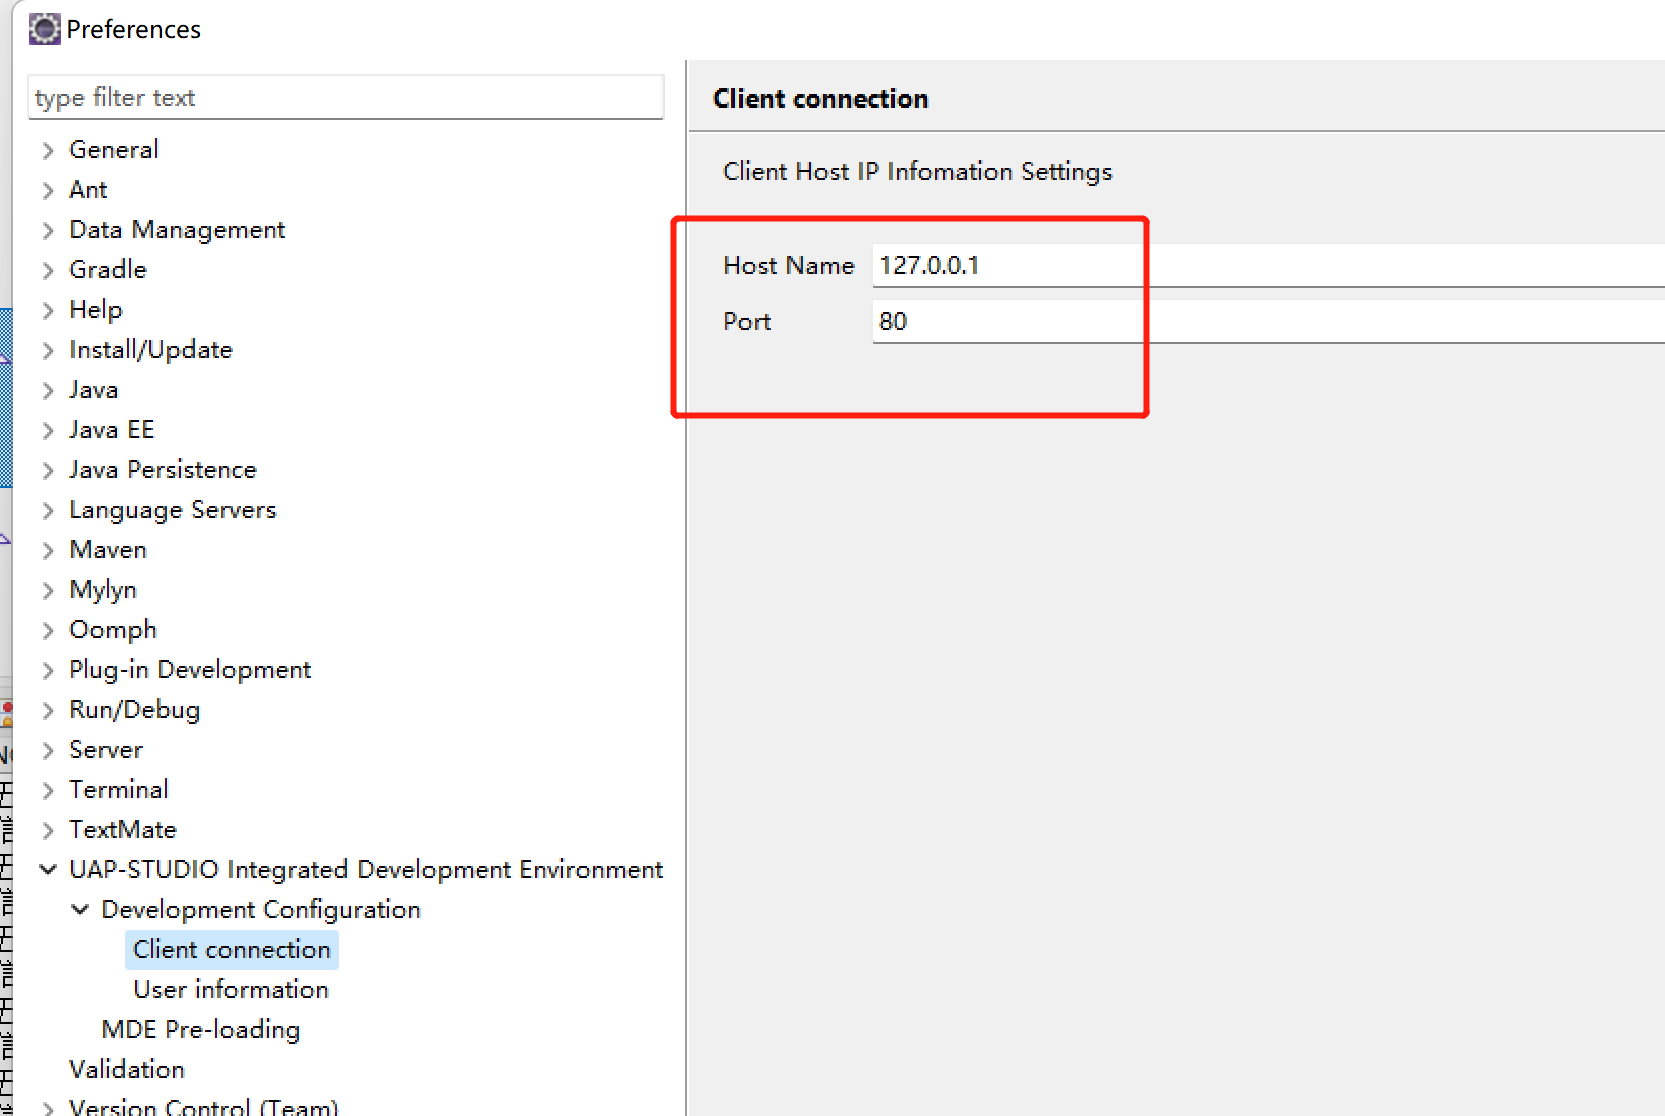Image resolution: width=1665 pixels, height=1116 pixels.
Task: Expand the Language Servers category
Action: tap(49, 509)
